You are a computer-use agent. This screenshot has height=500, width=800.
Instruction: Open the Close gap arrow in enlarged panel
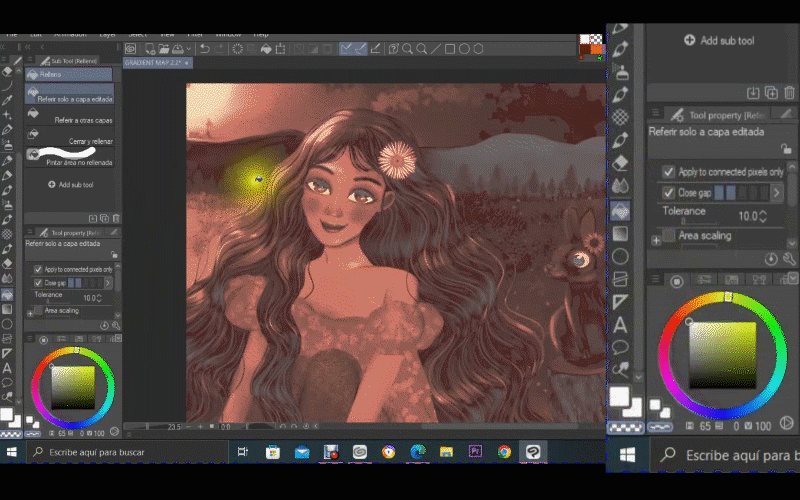[x=779, y=192]
